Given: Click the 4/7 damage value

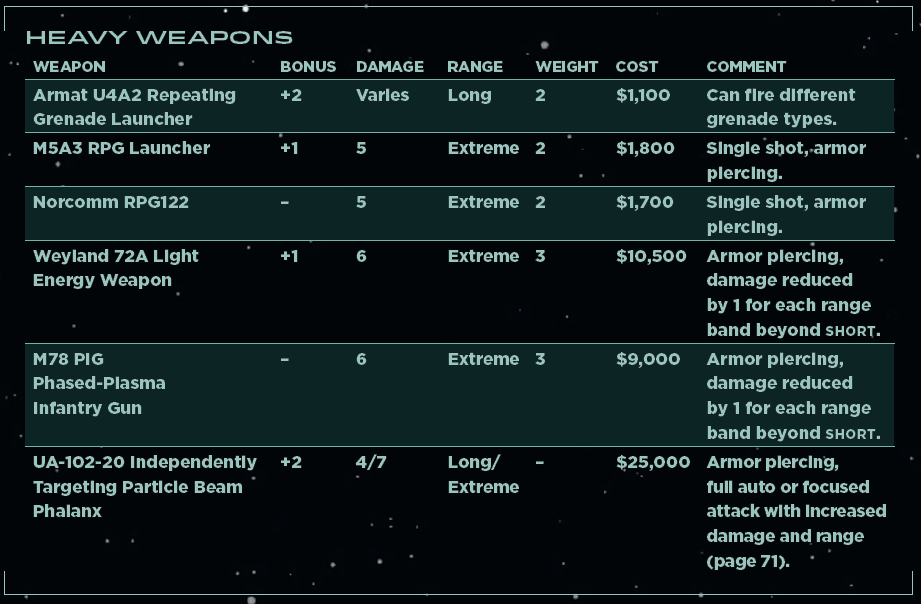Looking at the screenshot, I should pos(370,462).
